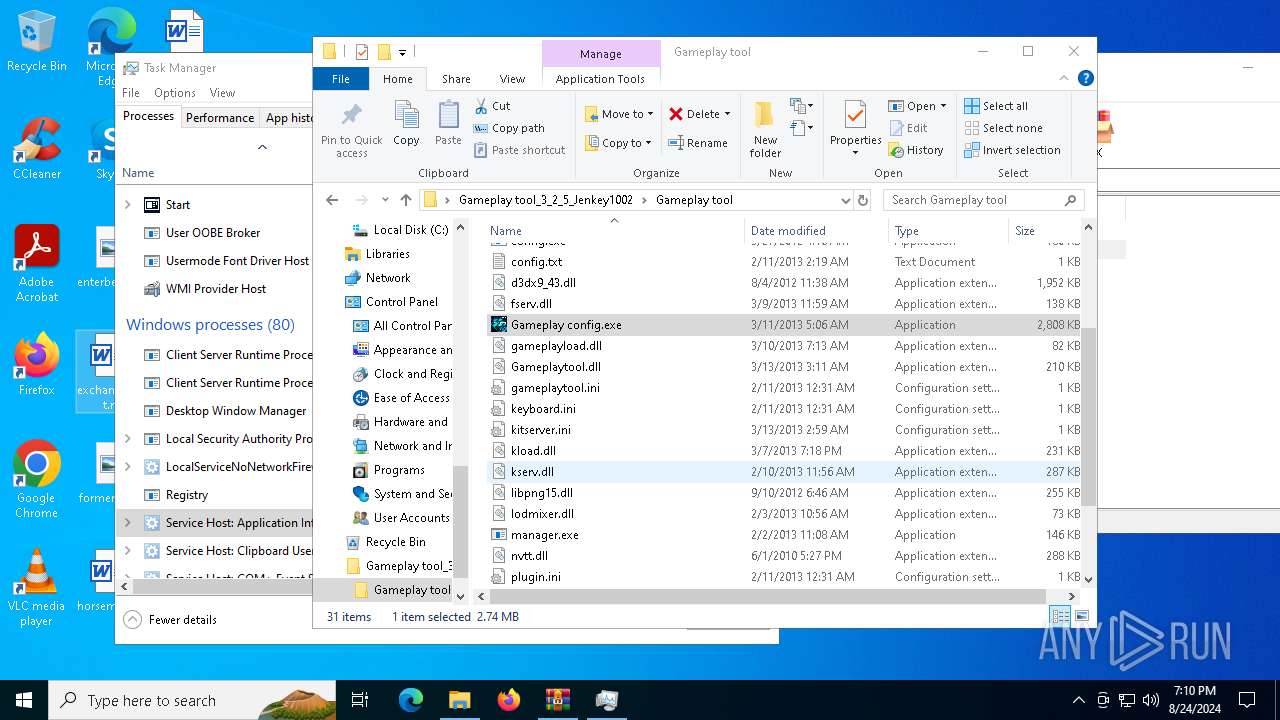
Task: Open the Move to dropdown
Action: coord(619,114)
